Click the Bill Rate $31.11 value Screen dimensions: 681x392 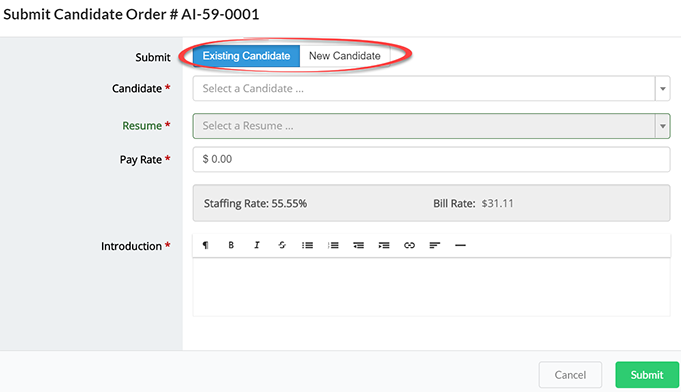point(498,204)
